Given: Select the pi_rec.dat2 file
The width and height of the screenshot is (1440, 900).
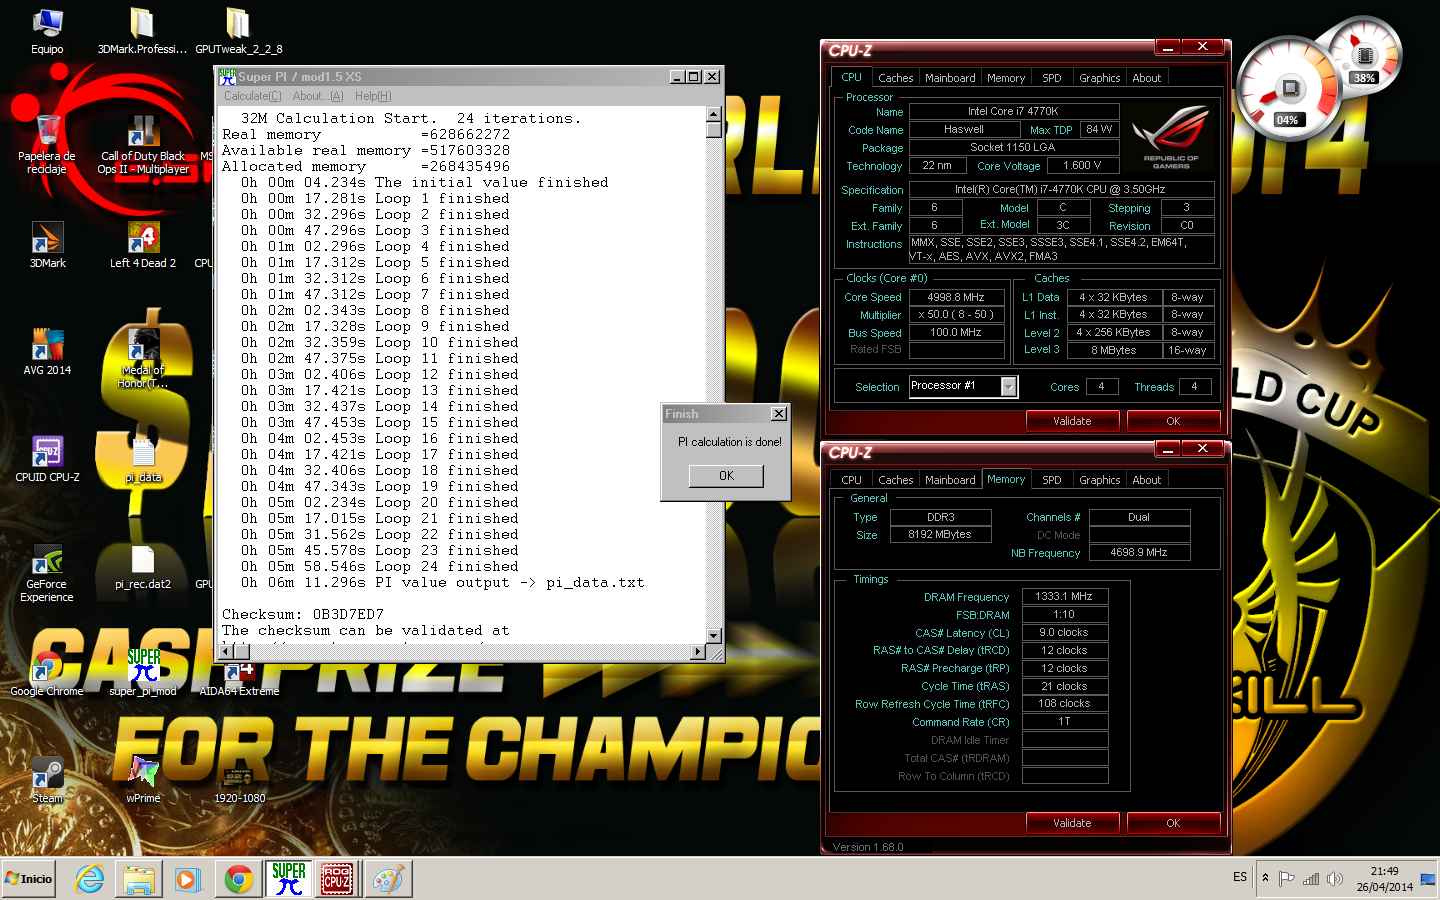Looking at the screenshot, I should 143,566.
